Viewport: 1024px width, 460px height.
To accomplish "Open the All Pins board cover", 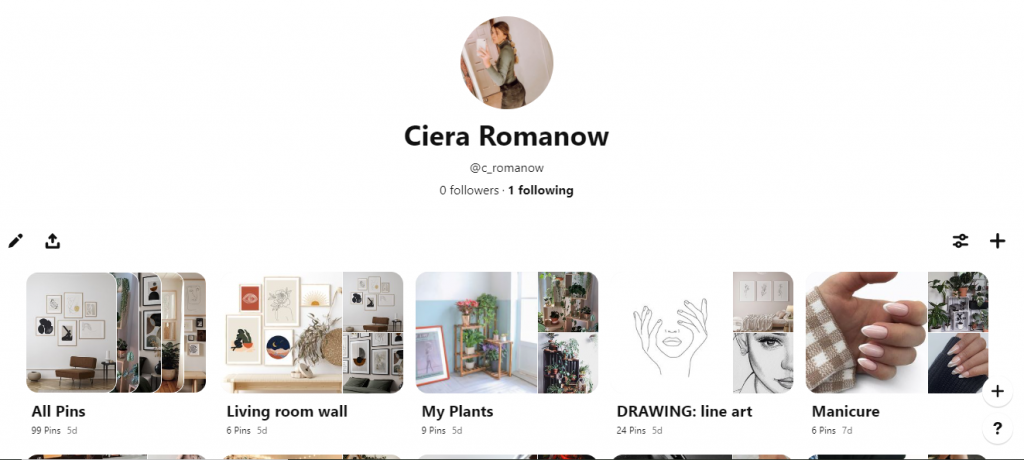I will pos(116,333).
